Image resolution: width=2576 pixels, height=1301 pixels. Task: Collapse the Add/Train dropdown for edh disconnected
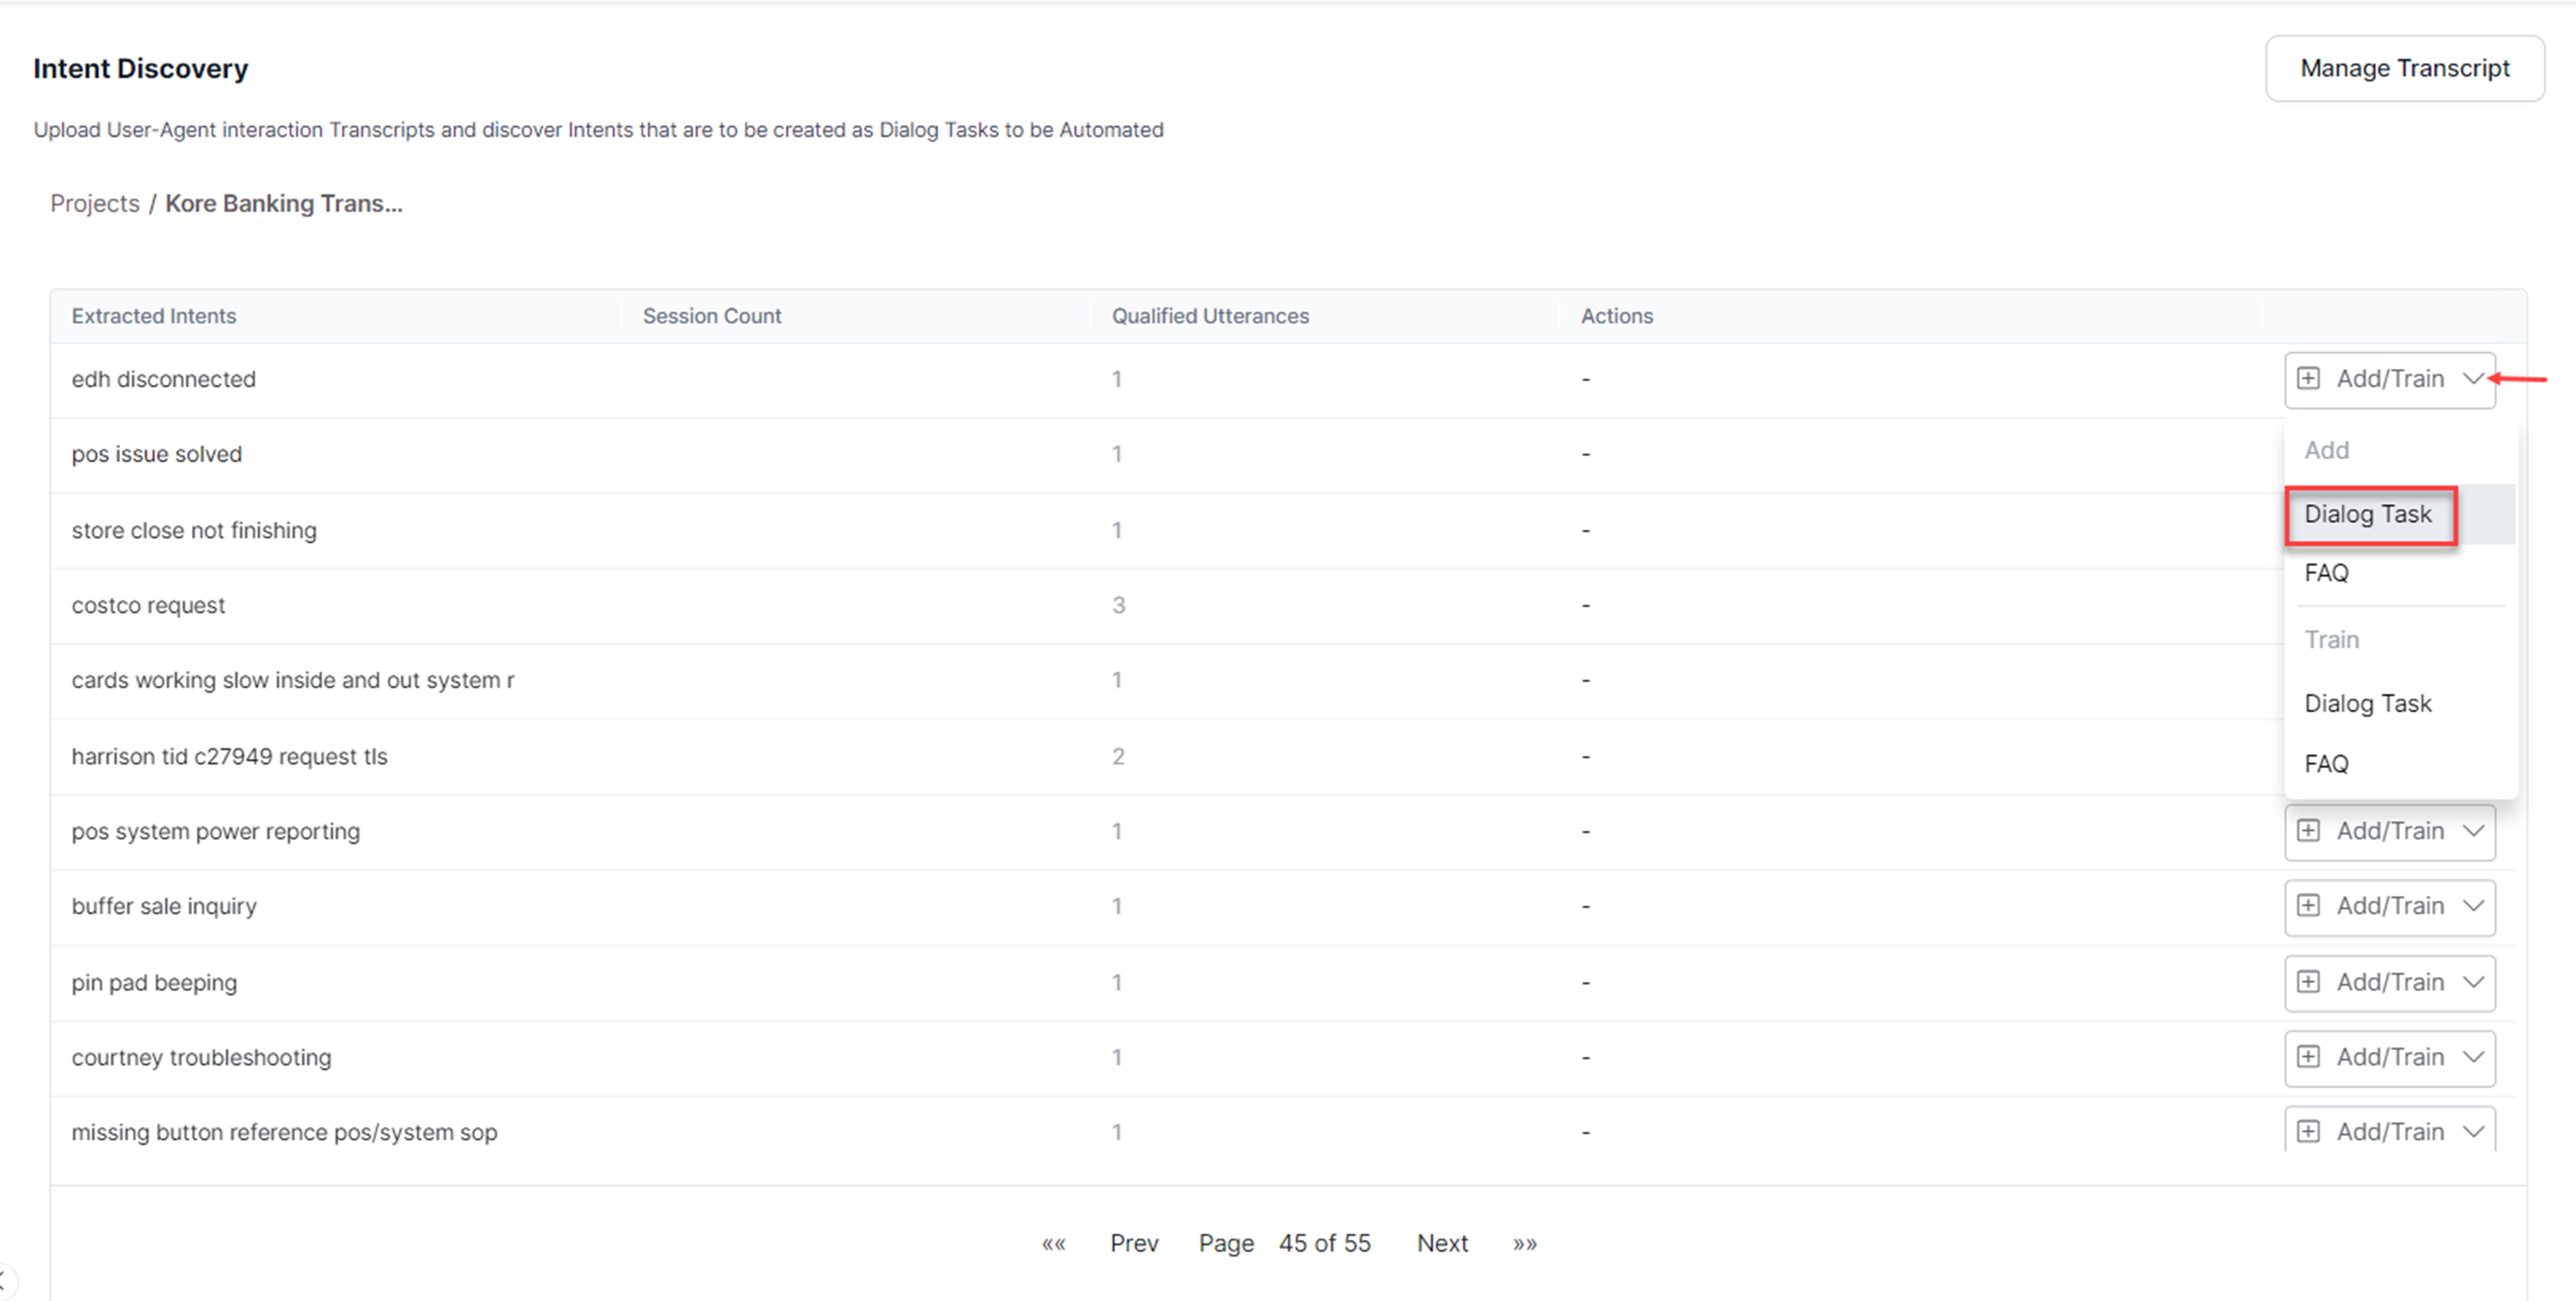coord(2473,378)
